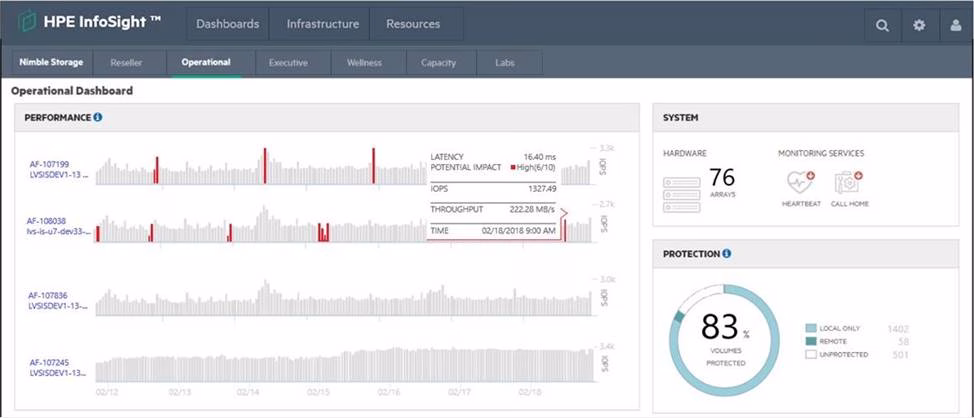Select the Wellness tab
This screenshot has width=974, height=418.
coord(364,62)
